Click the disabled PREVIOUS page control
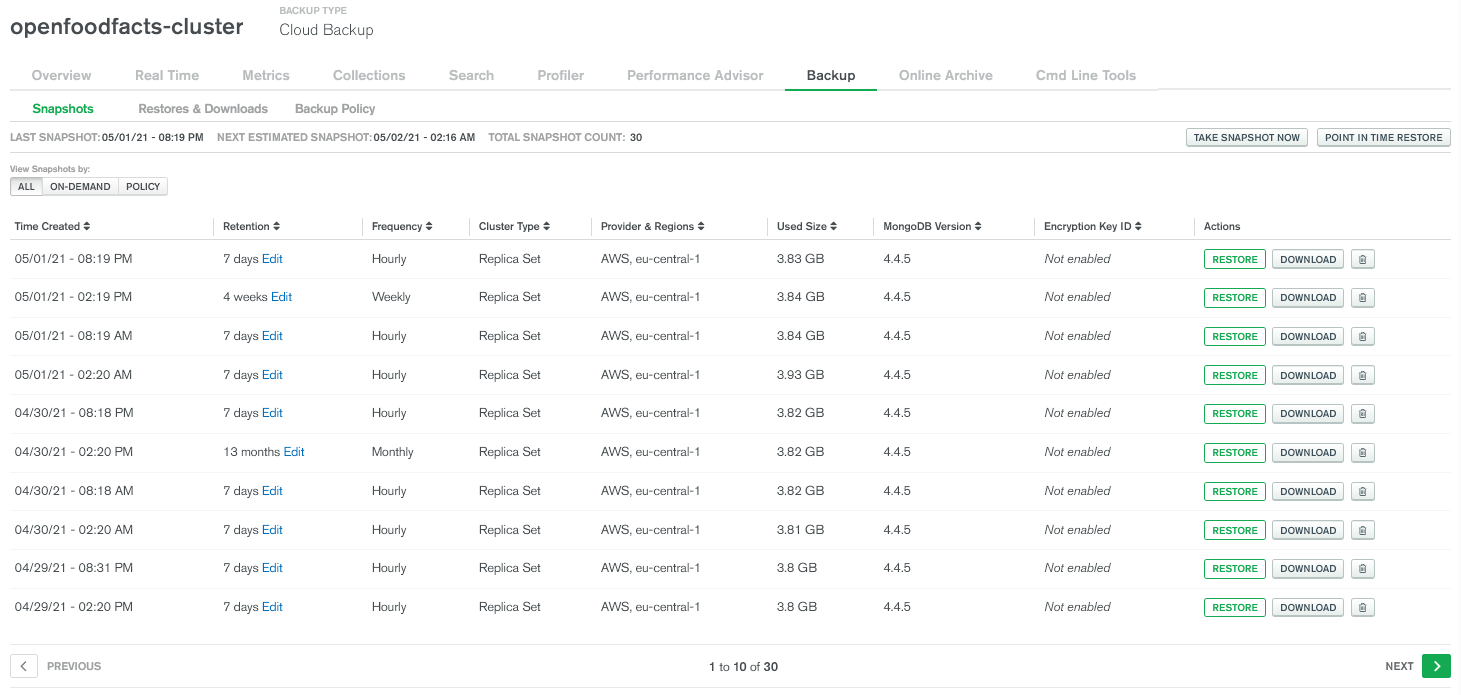 23,666
